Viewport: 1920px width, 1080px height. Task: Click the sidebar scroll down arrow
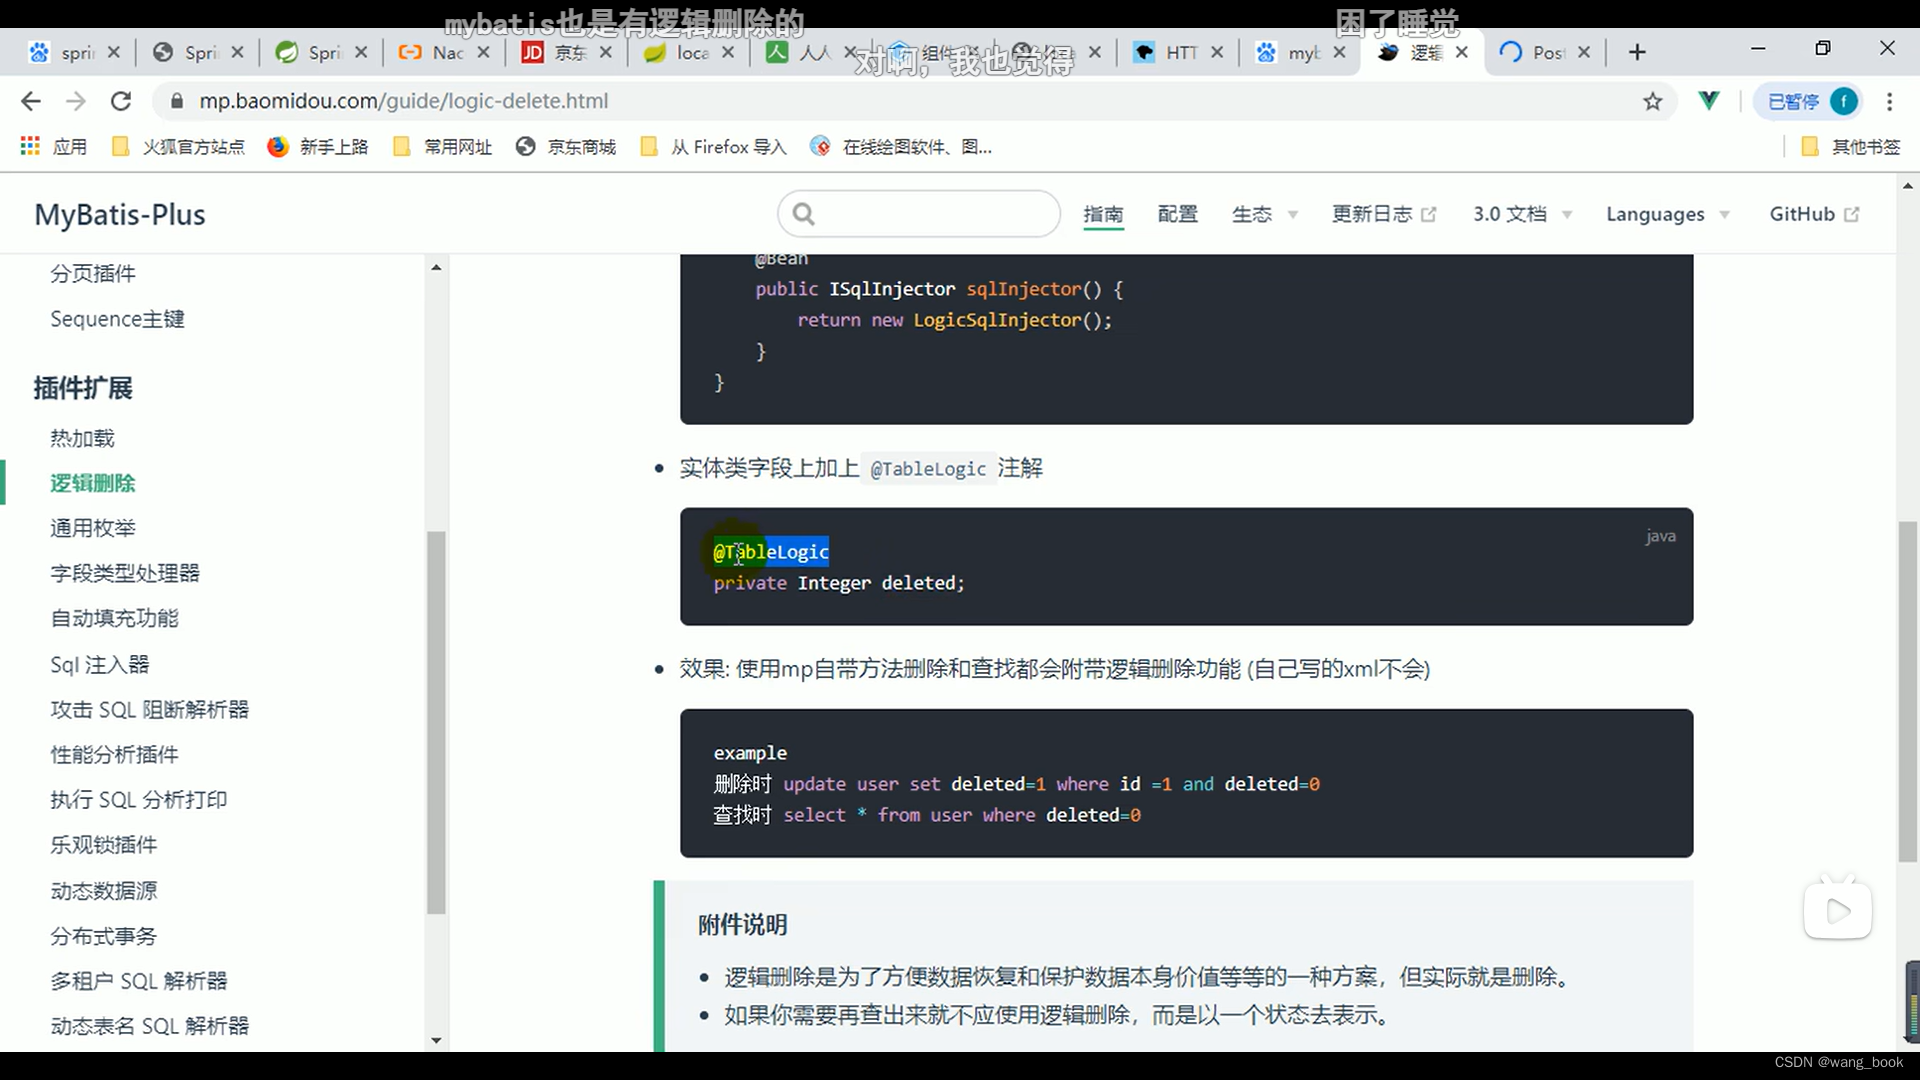tap(436, 1040)
